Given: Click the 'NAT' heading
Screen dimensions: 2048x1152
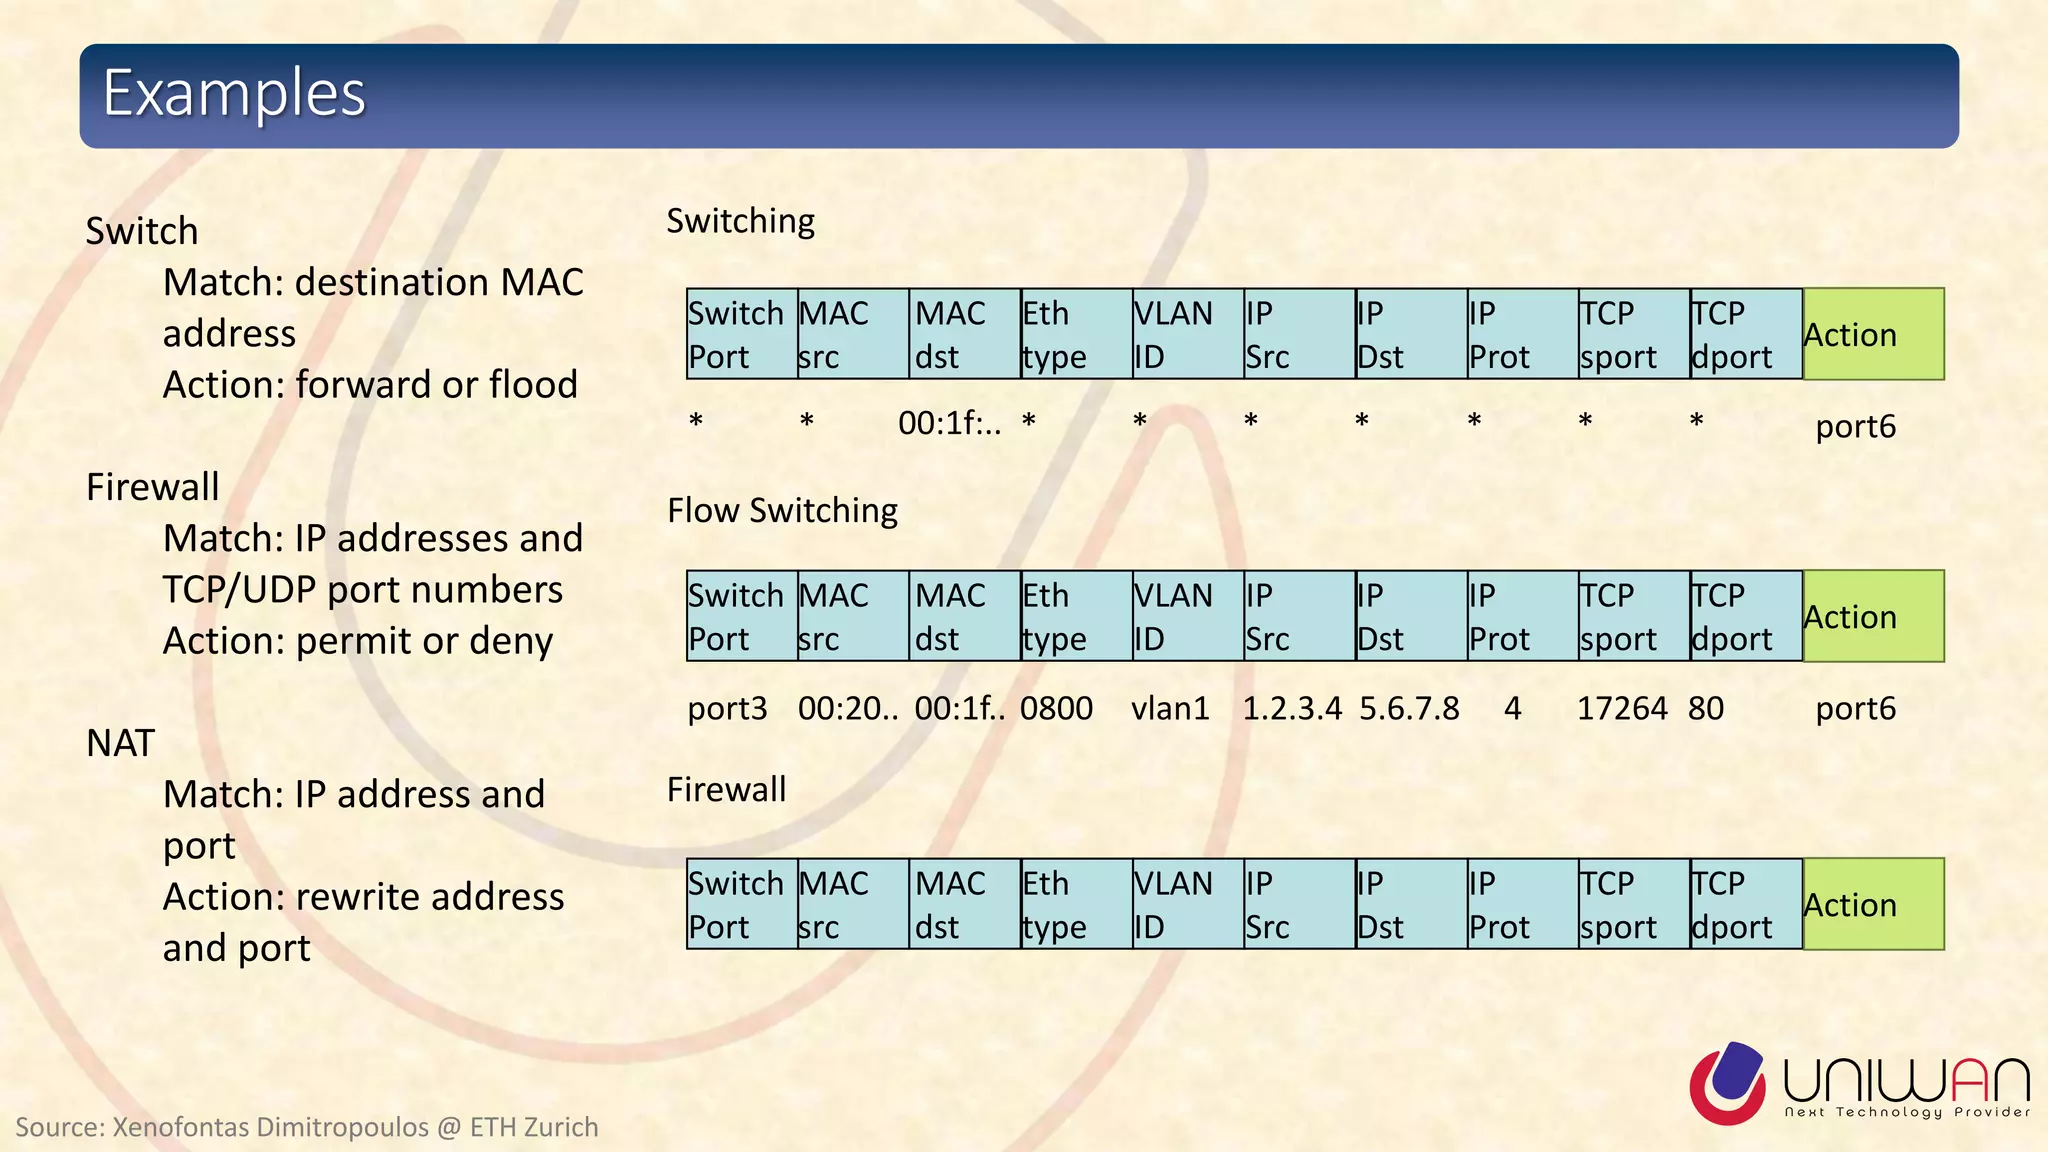Looking at the screenshot, I should coord(120,743).
